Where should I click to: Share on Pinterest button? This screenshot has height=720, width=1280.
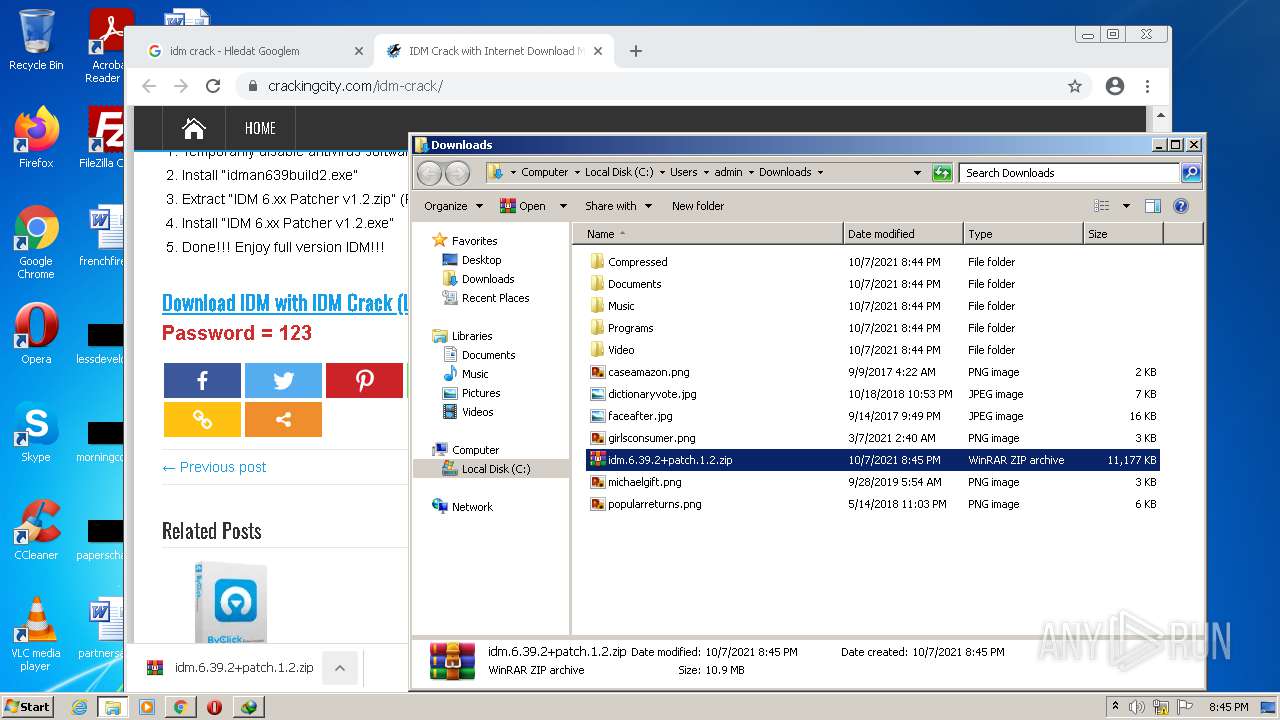pyautogui.click(x=364, y=381)
